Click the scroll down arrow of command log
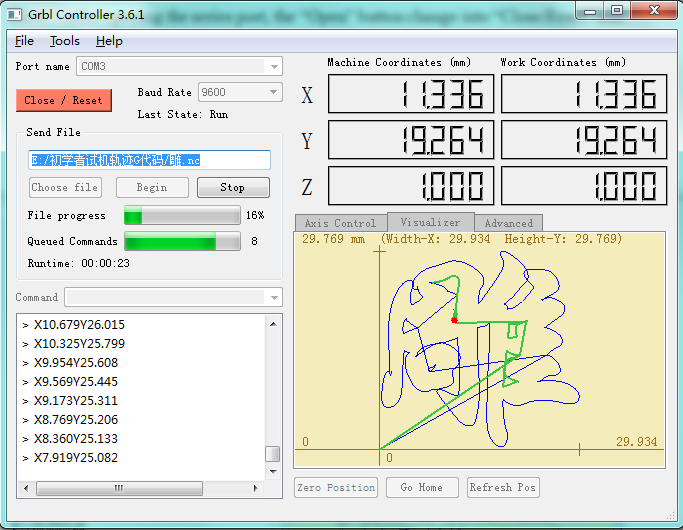This screenshot has width=683, height=530. coord(273,472)
